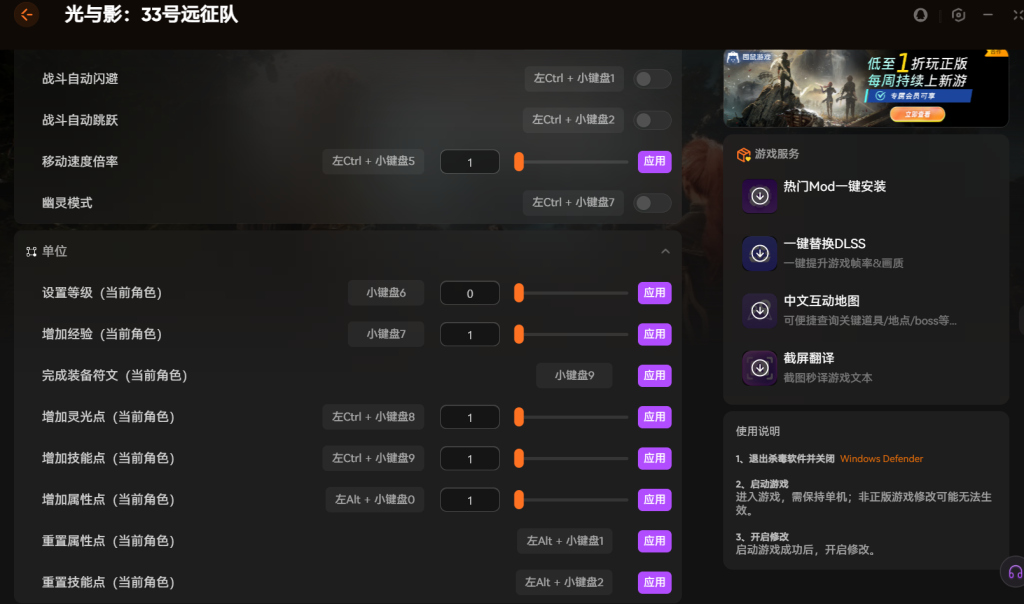Viewport: 1024px width, 604px height.
Task: Open the Windows Defender link in instructions
Action: pyautogui.click(x=881, y=459)
